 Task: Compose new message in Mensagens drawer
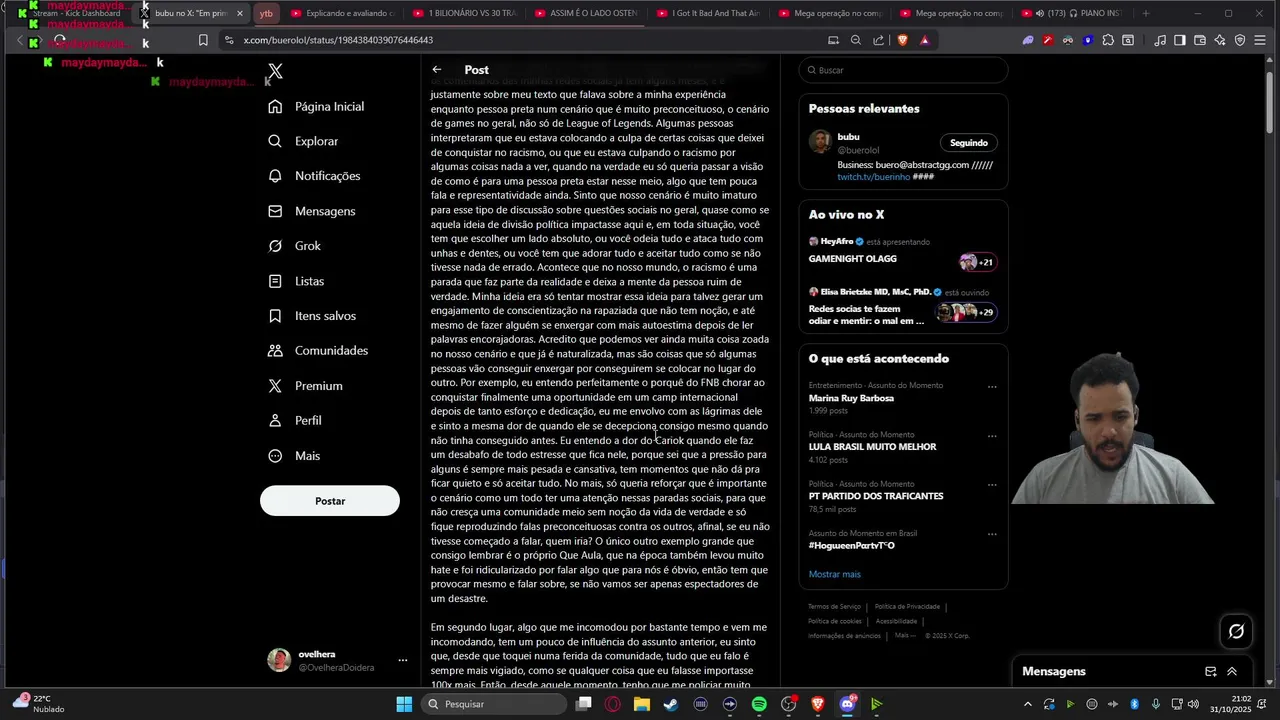[x=1211, y=672]
